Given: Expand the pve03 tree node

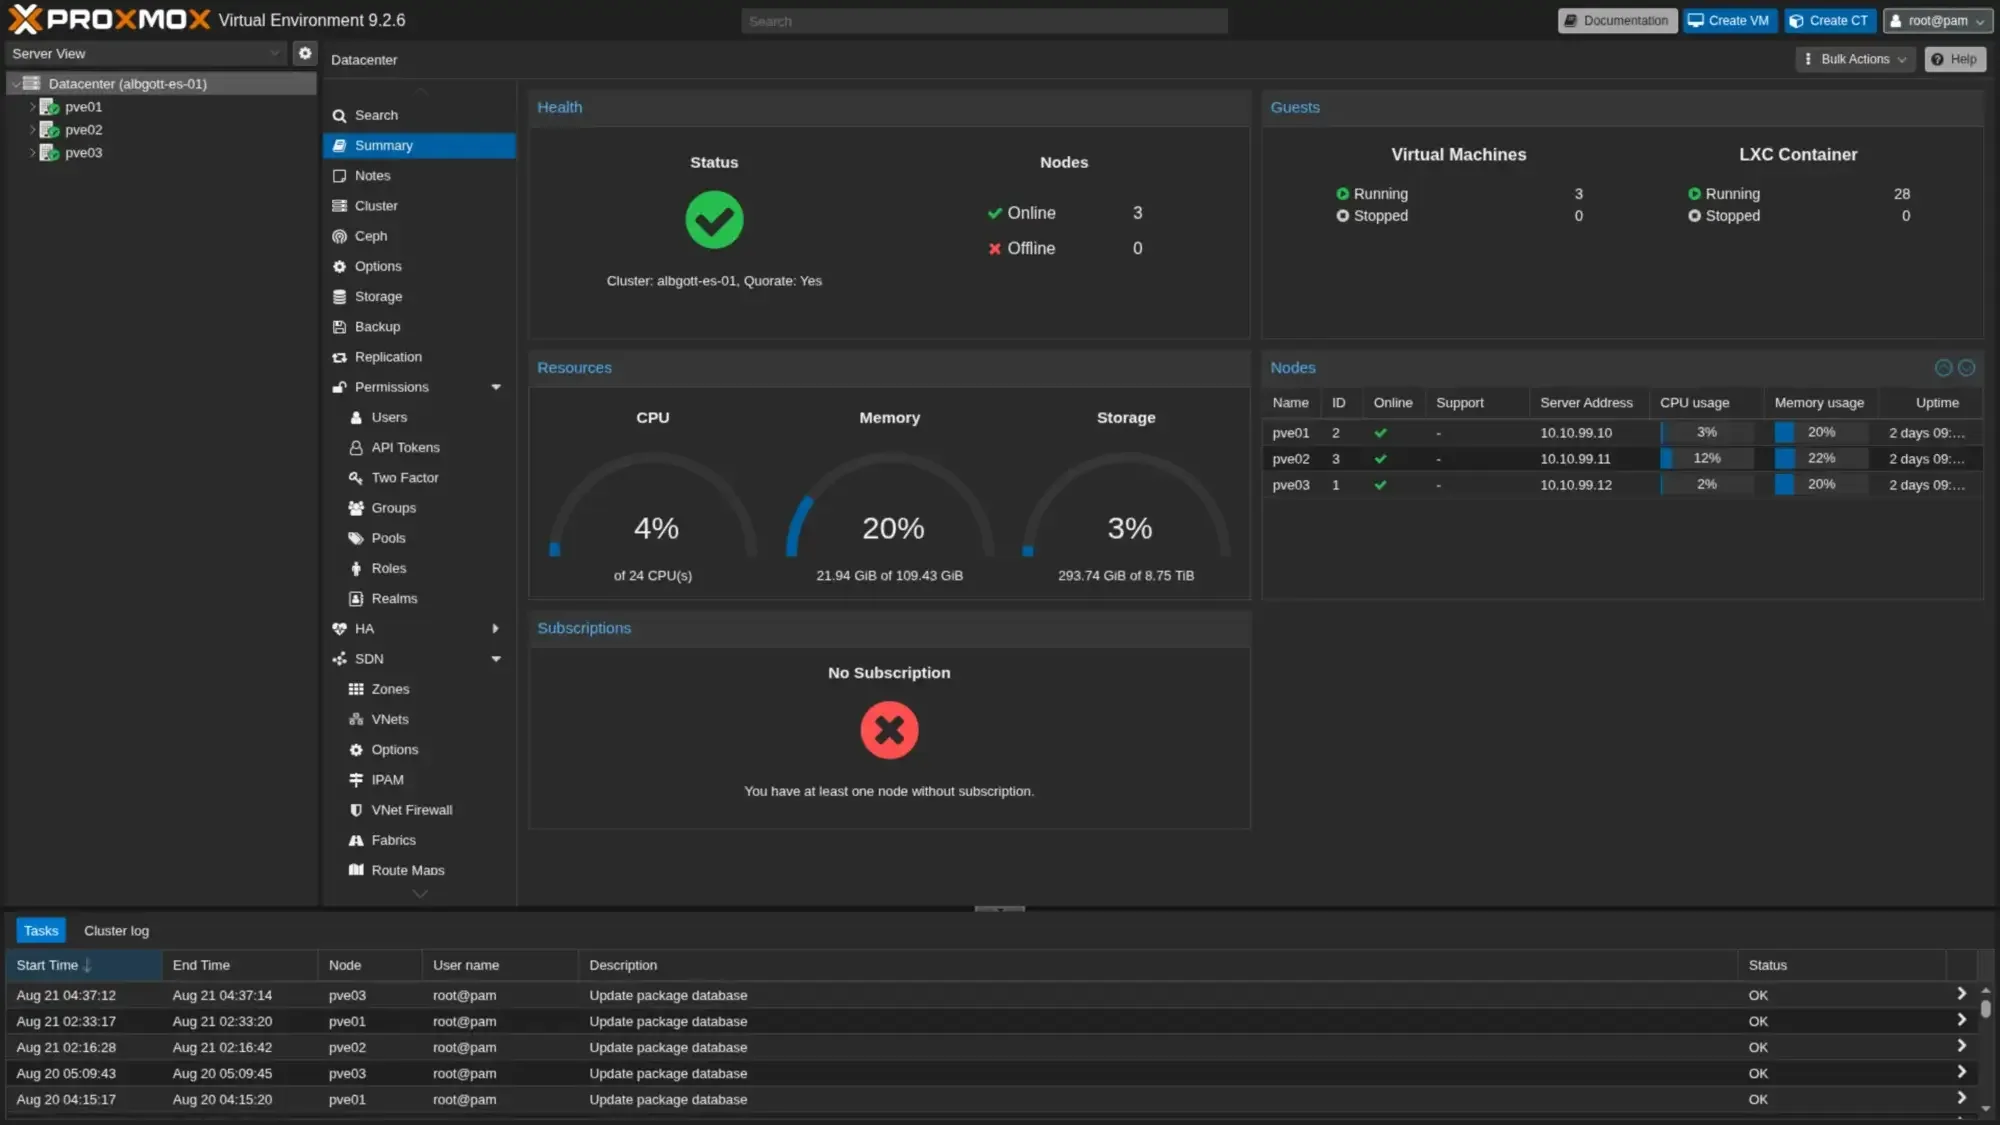Looking at the screenshot, I should tap(32, 153).
